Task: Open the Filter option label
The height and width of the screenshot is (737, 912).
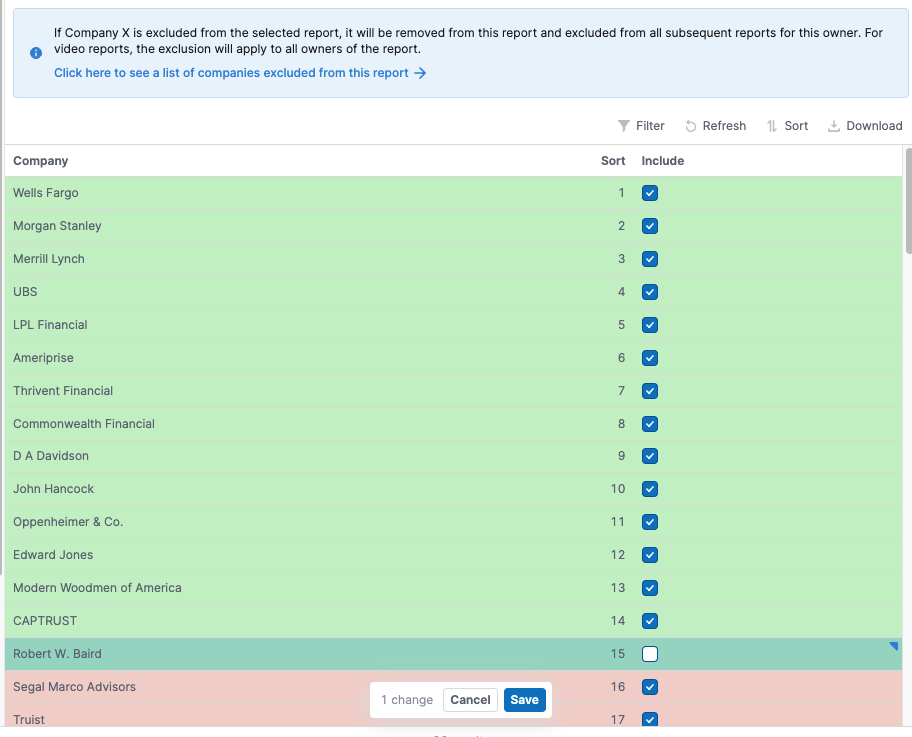Action: click(x=650, y=126)
